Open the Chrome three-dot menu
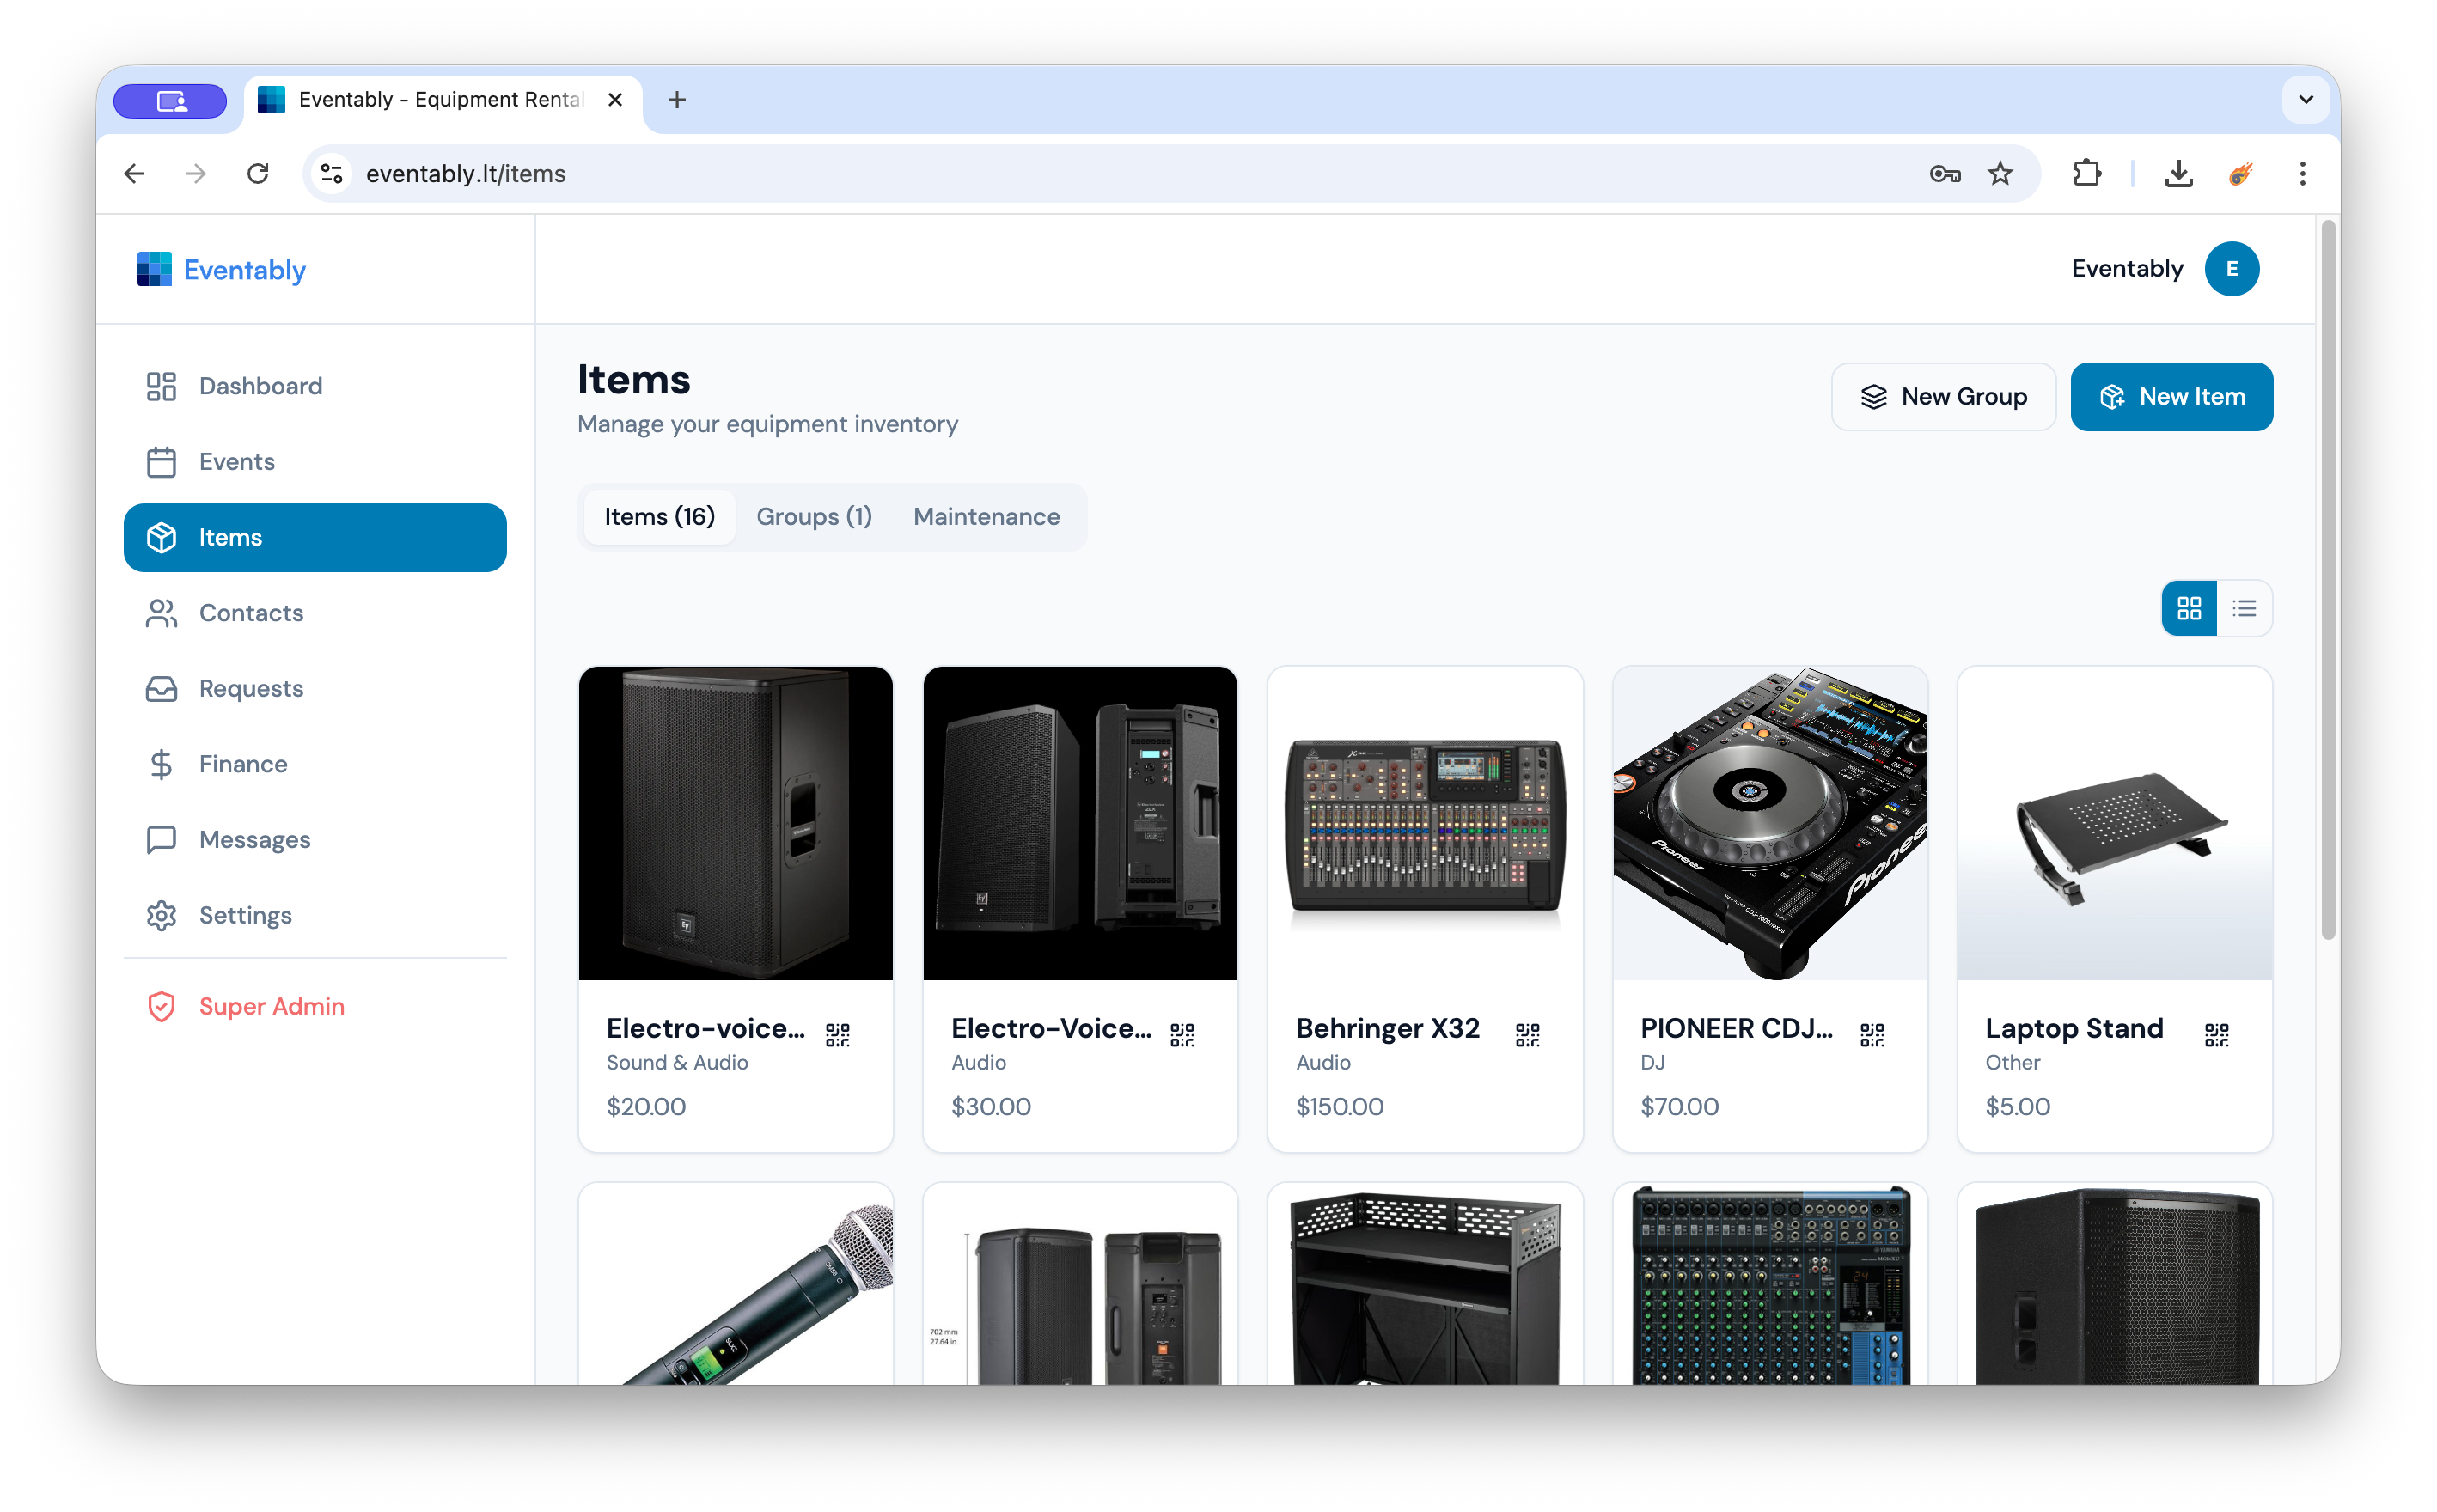Screen dimensions: 2437x1512 point(2301,174)
